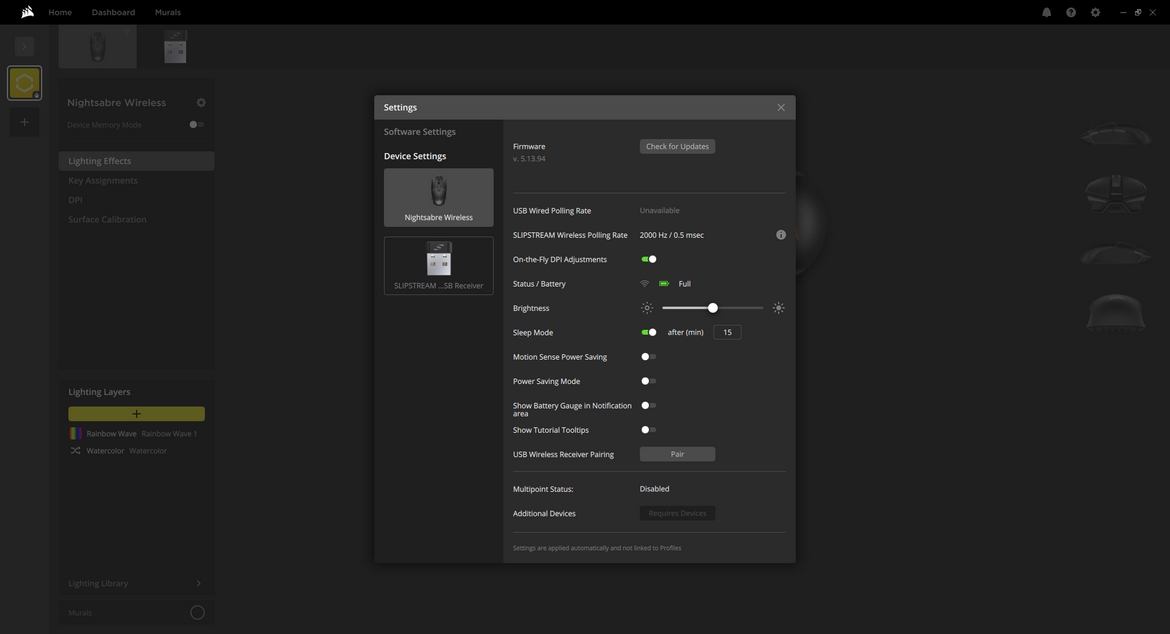Switch to Software Settings section
This screenshot has height=634, width=1170.
click(x=420, y=132)
